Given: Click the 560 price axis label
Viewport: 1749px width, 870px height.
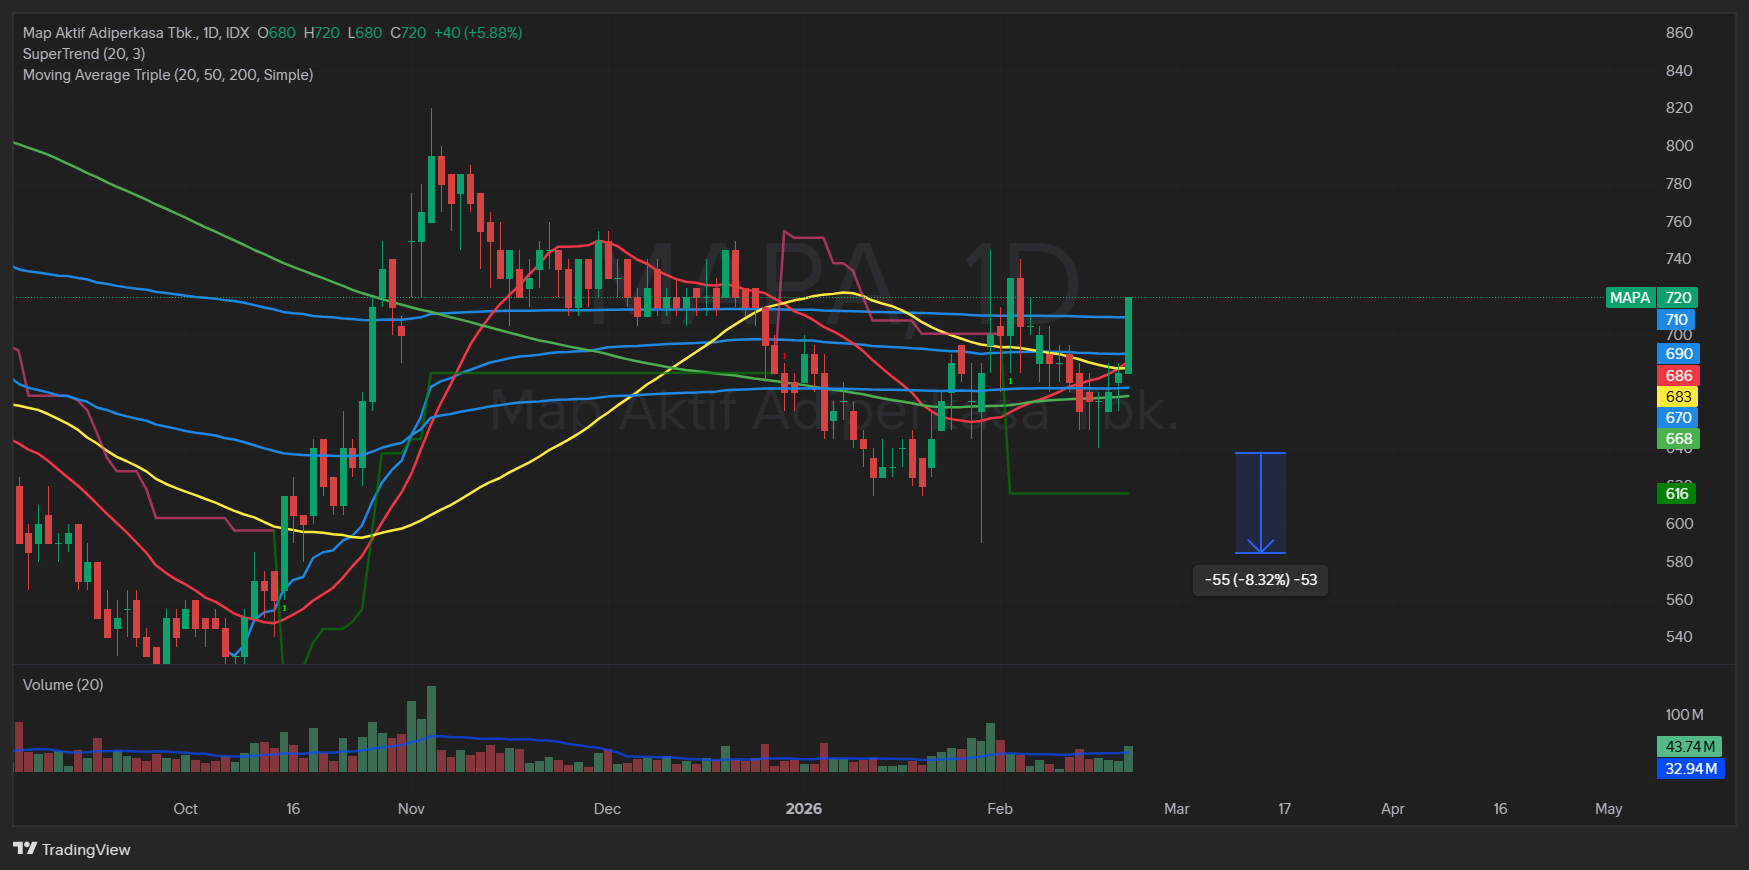Looking at the screenshot, I should [x=1679, y=600].
